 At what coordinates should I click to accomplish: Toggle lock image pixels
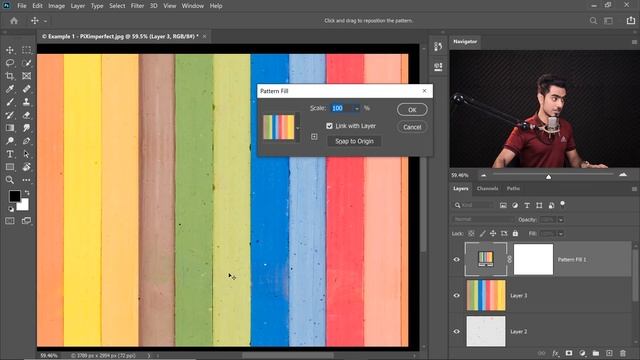482,233
